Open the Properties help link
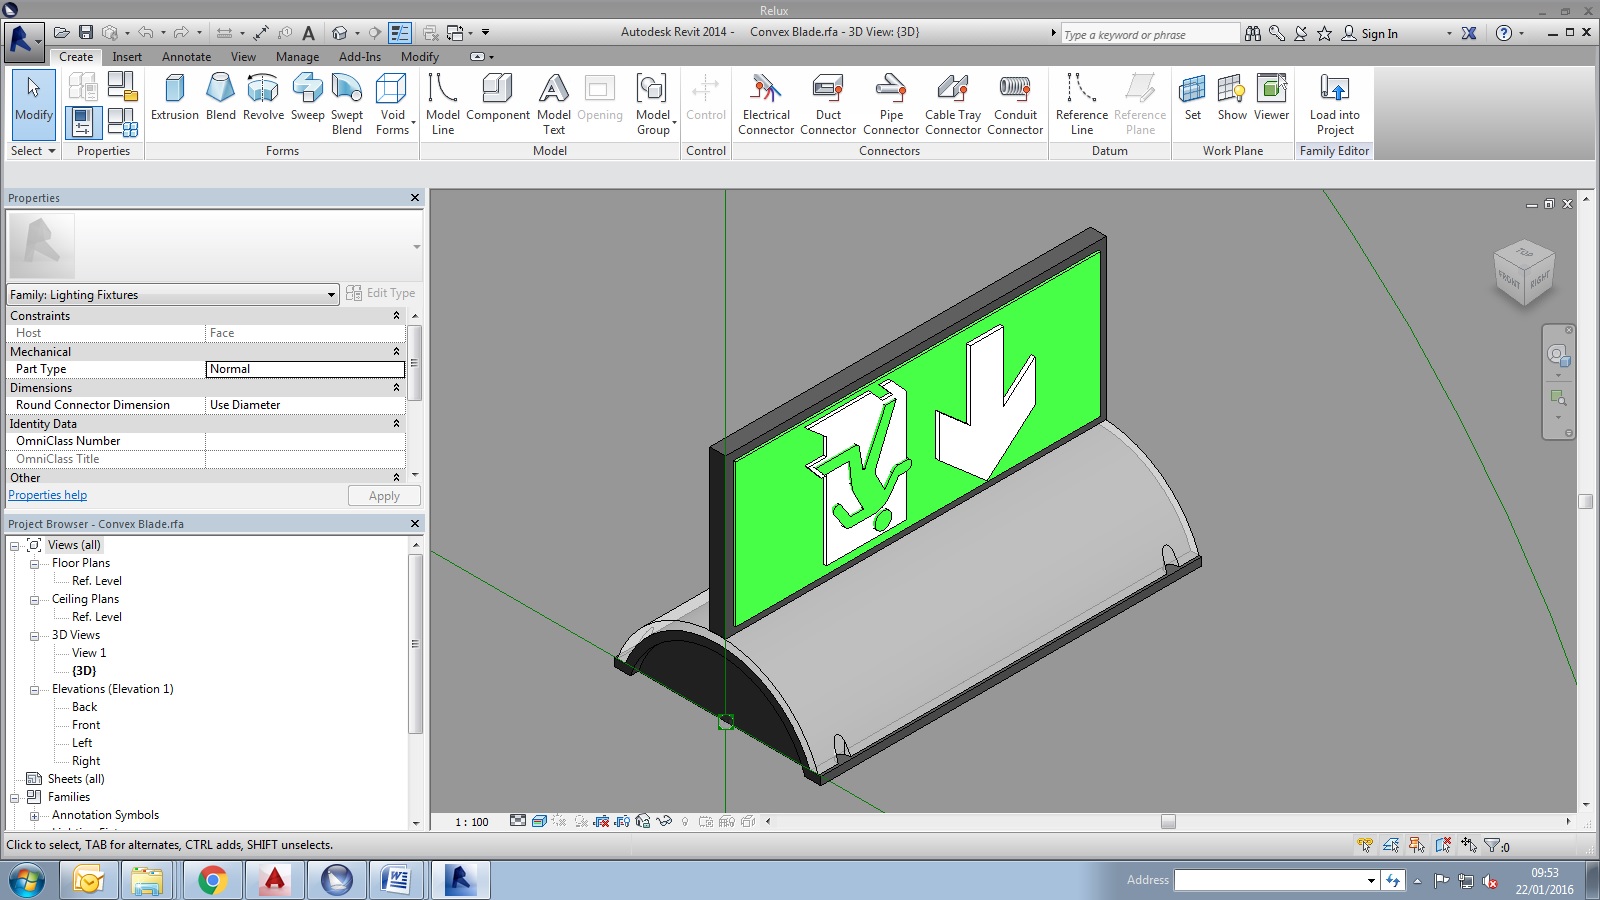Viewport: 1600px width, 900px height. (47, 494)
